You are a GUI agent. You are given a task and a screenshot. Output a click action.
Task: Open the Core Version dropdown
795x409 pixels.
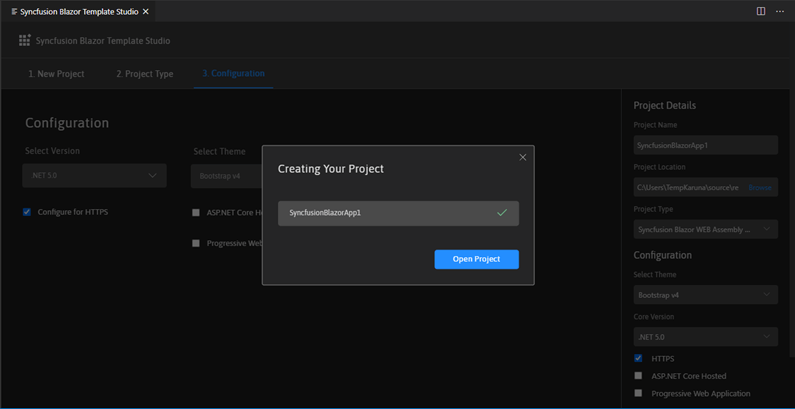tap(705, 337)
